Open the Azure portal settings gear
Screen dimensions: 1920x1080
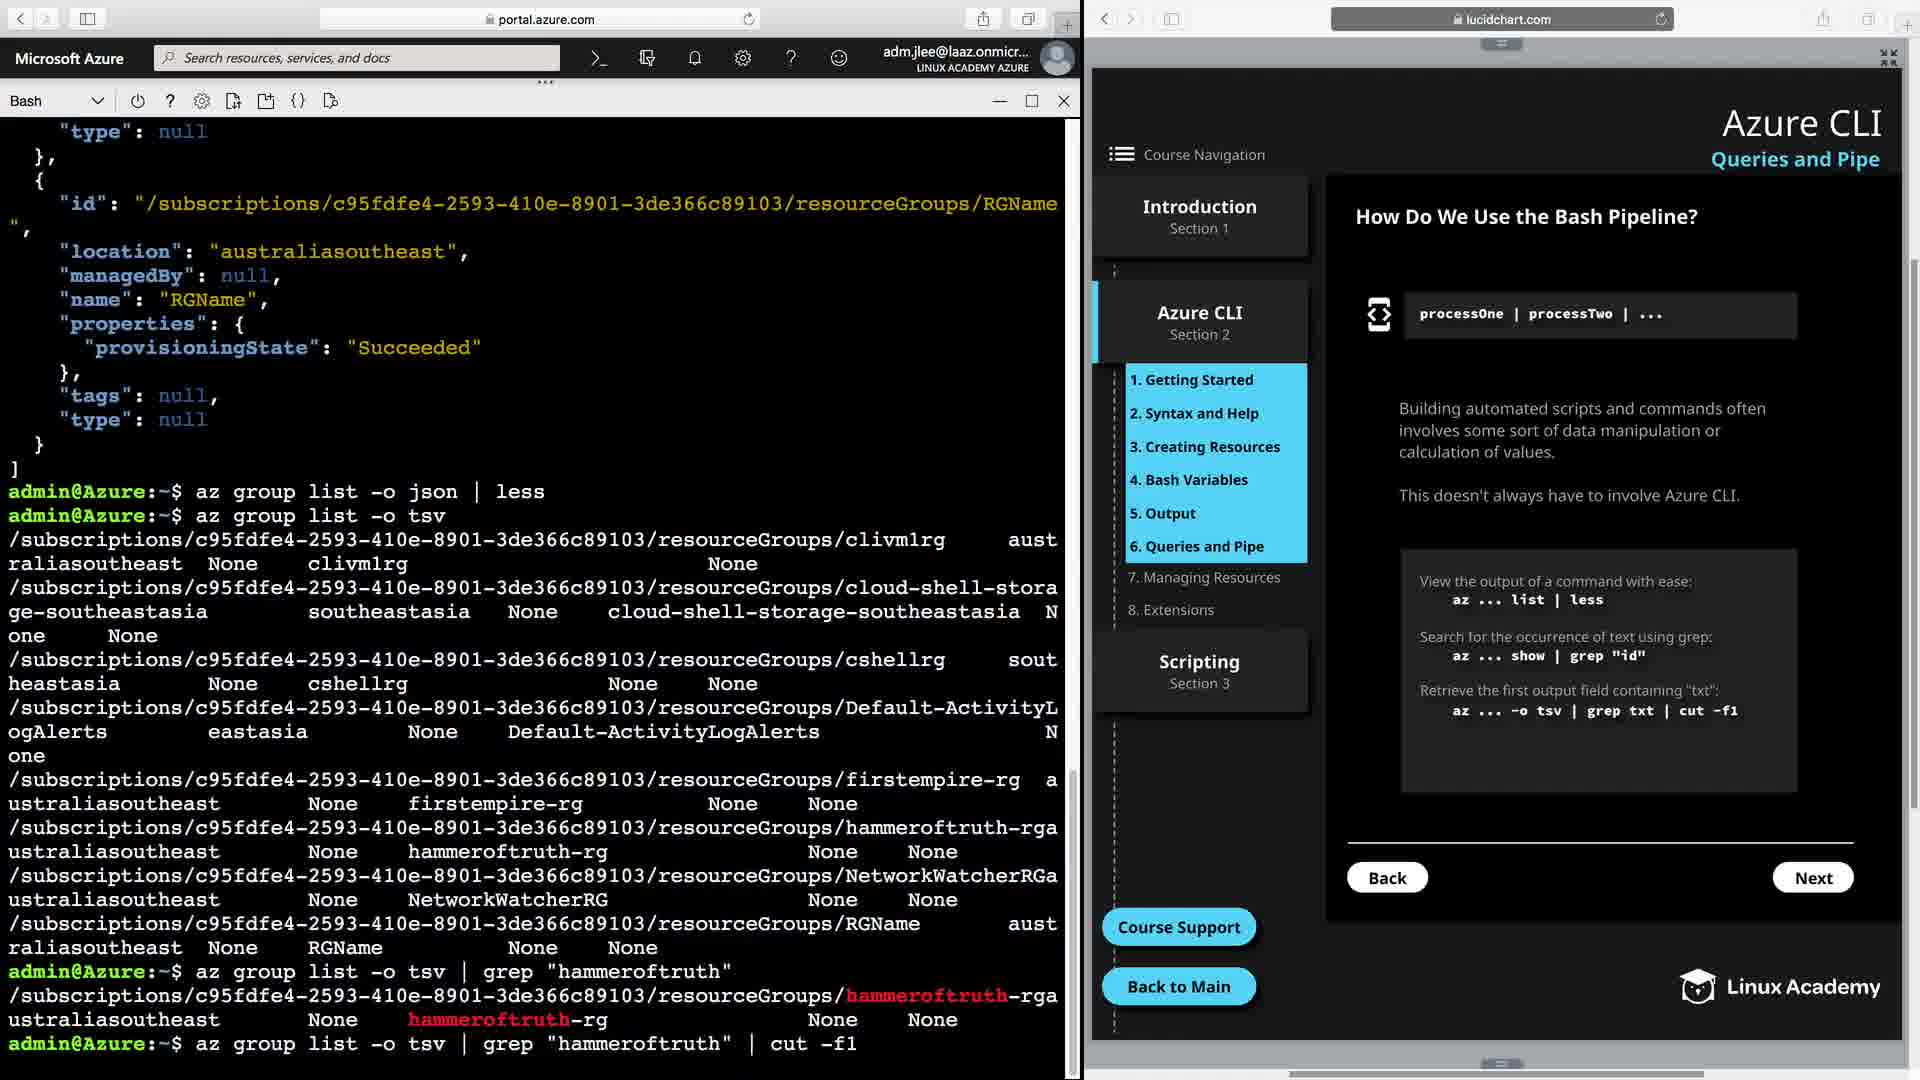(743, 58)
